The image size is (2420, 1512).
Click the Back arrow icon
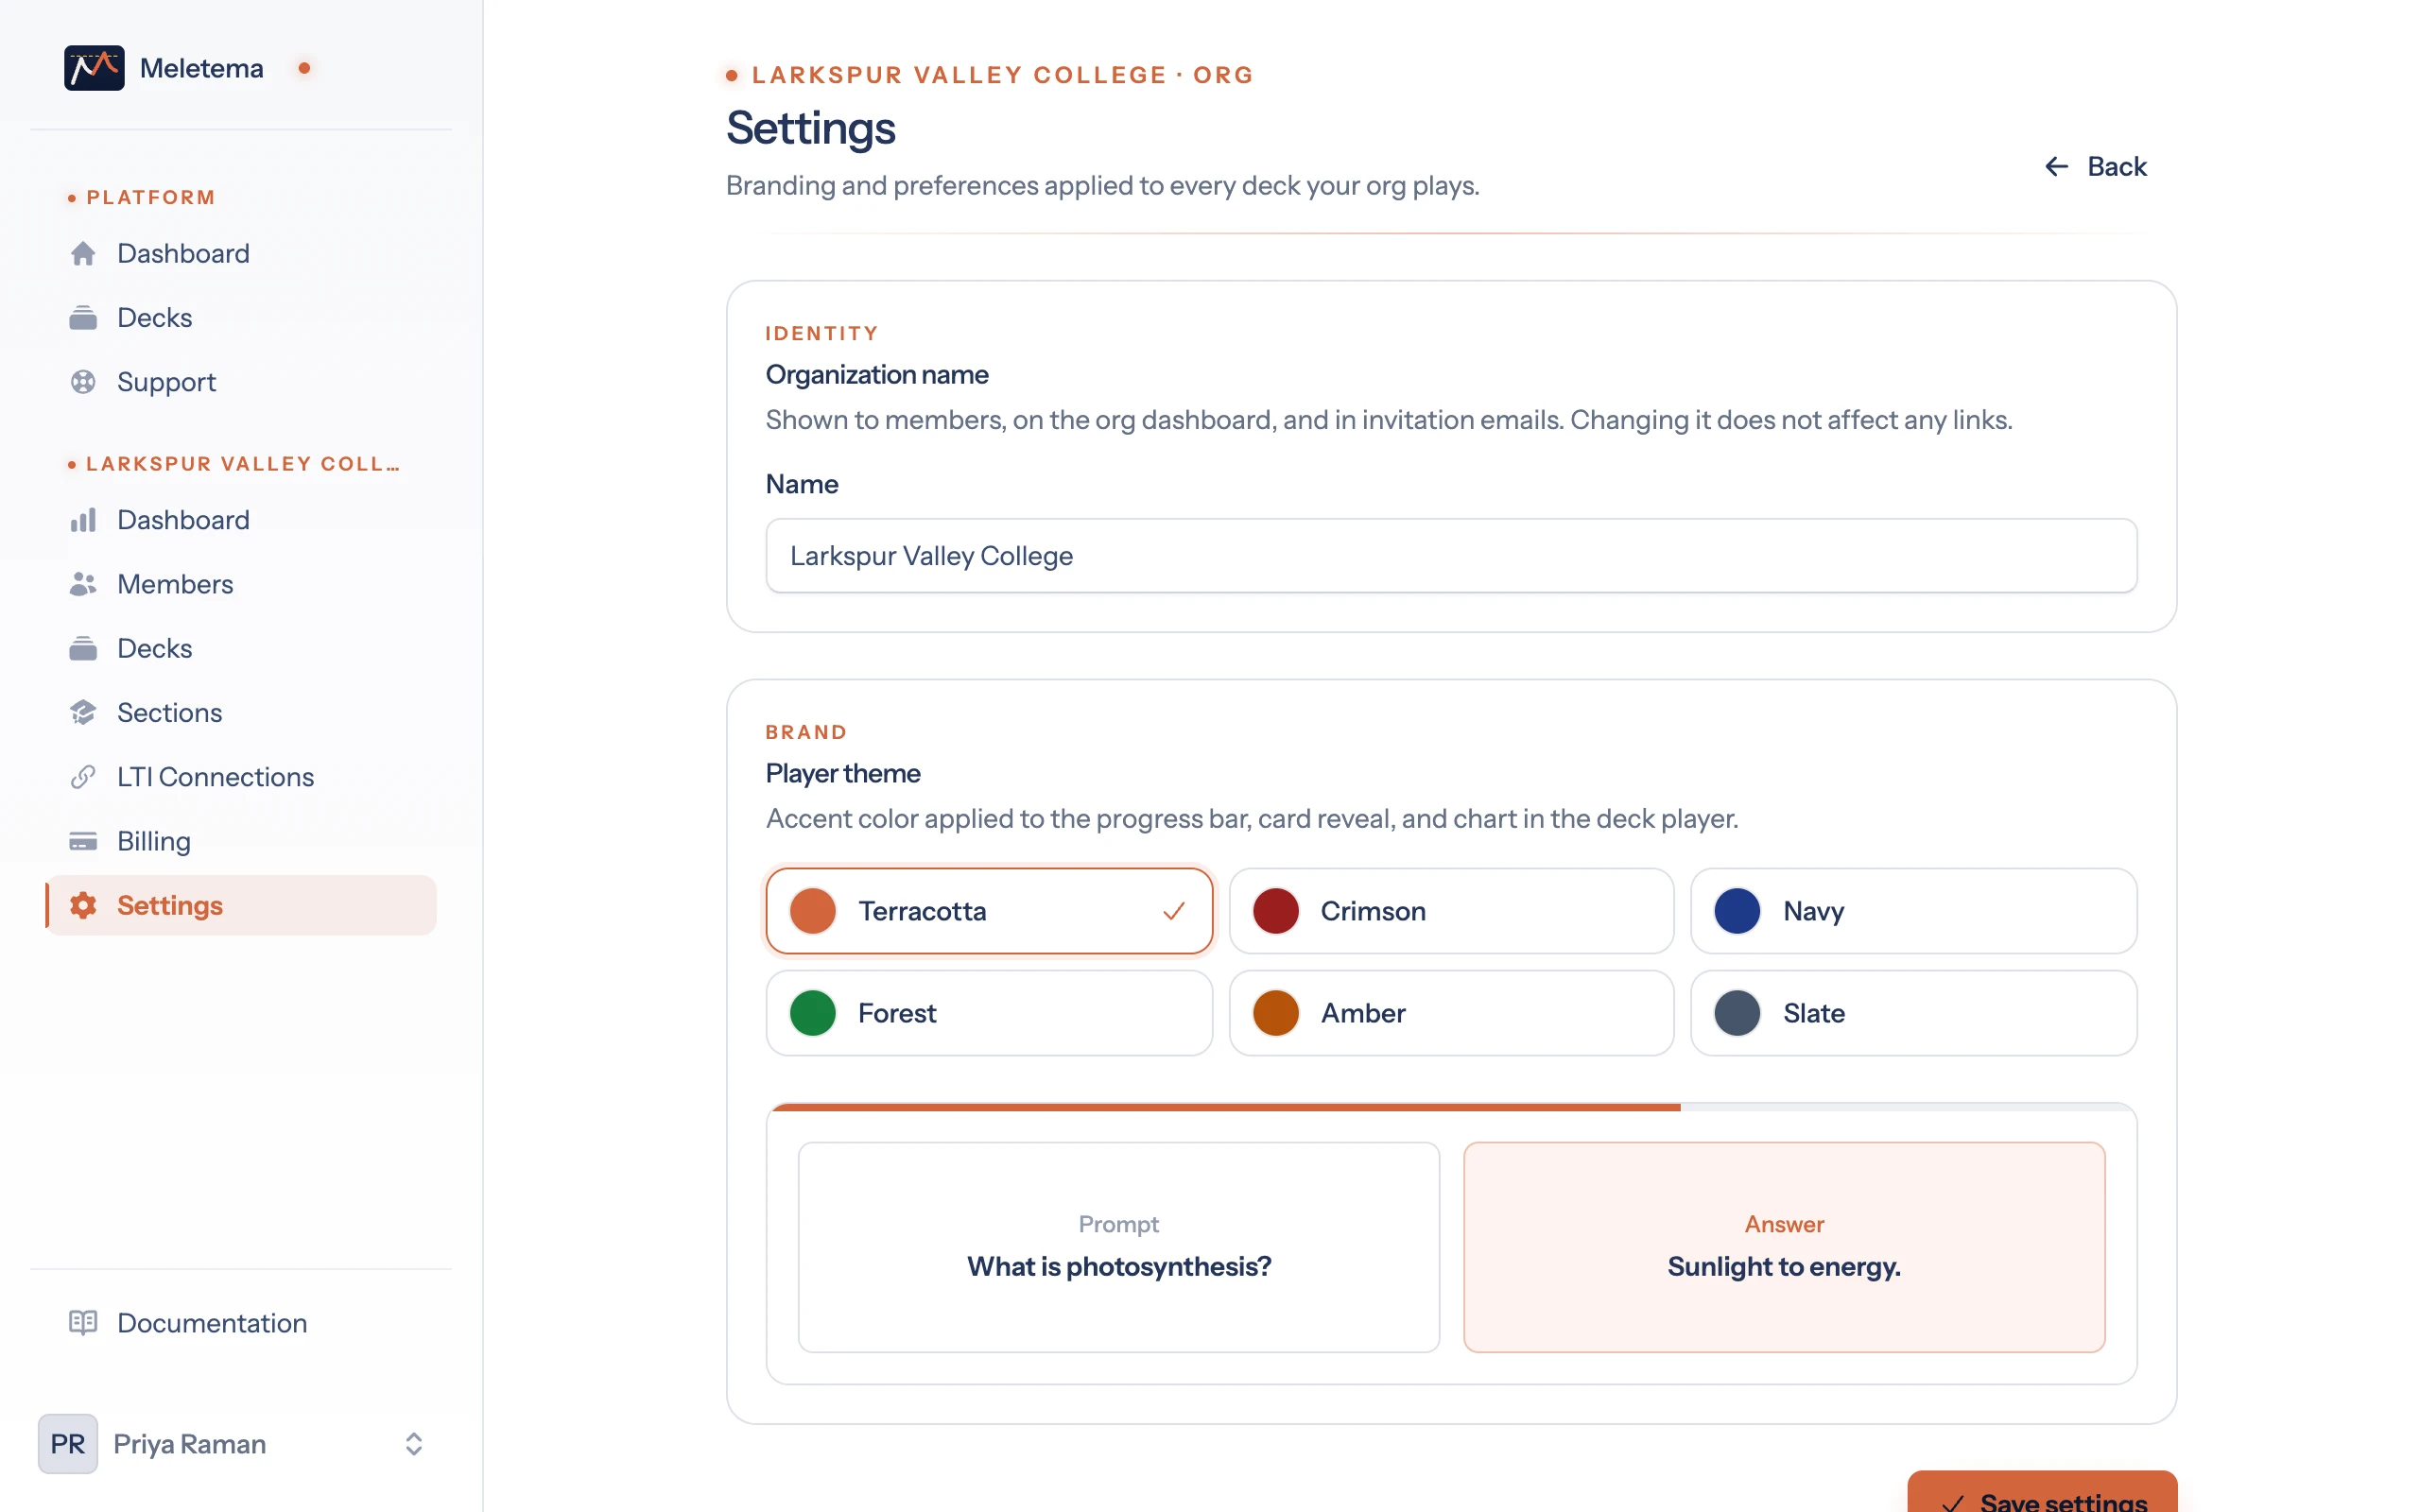pos(2056,166)
